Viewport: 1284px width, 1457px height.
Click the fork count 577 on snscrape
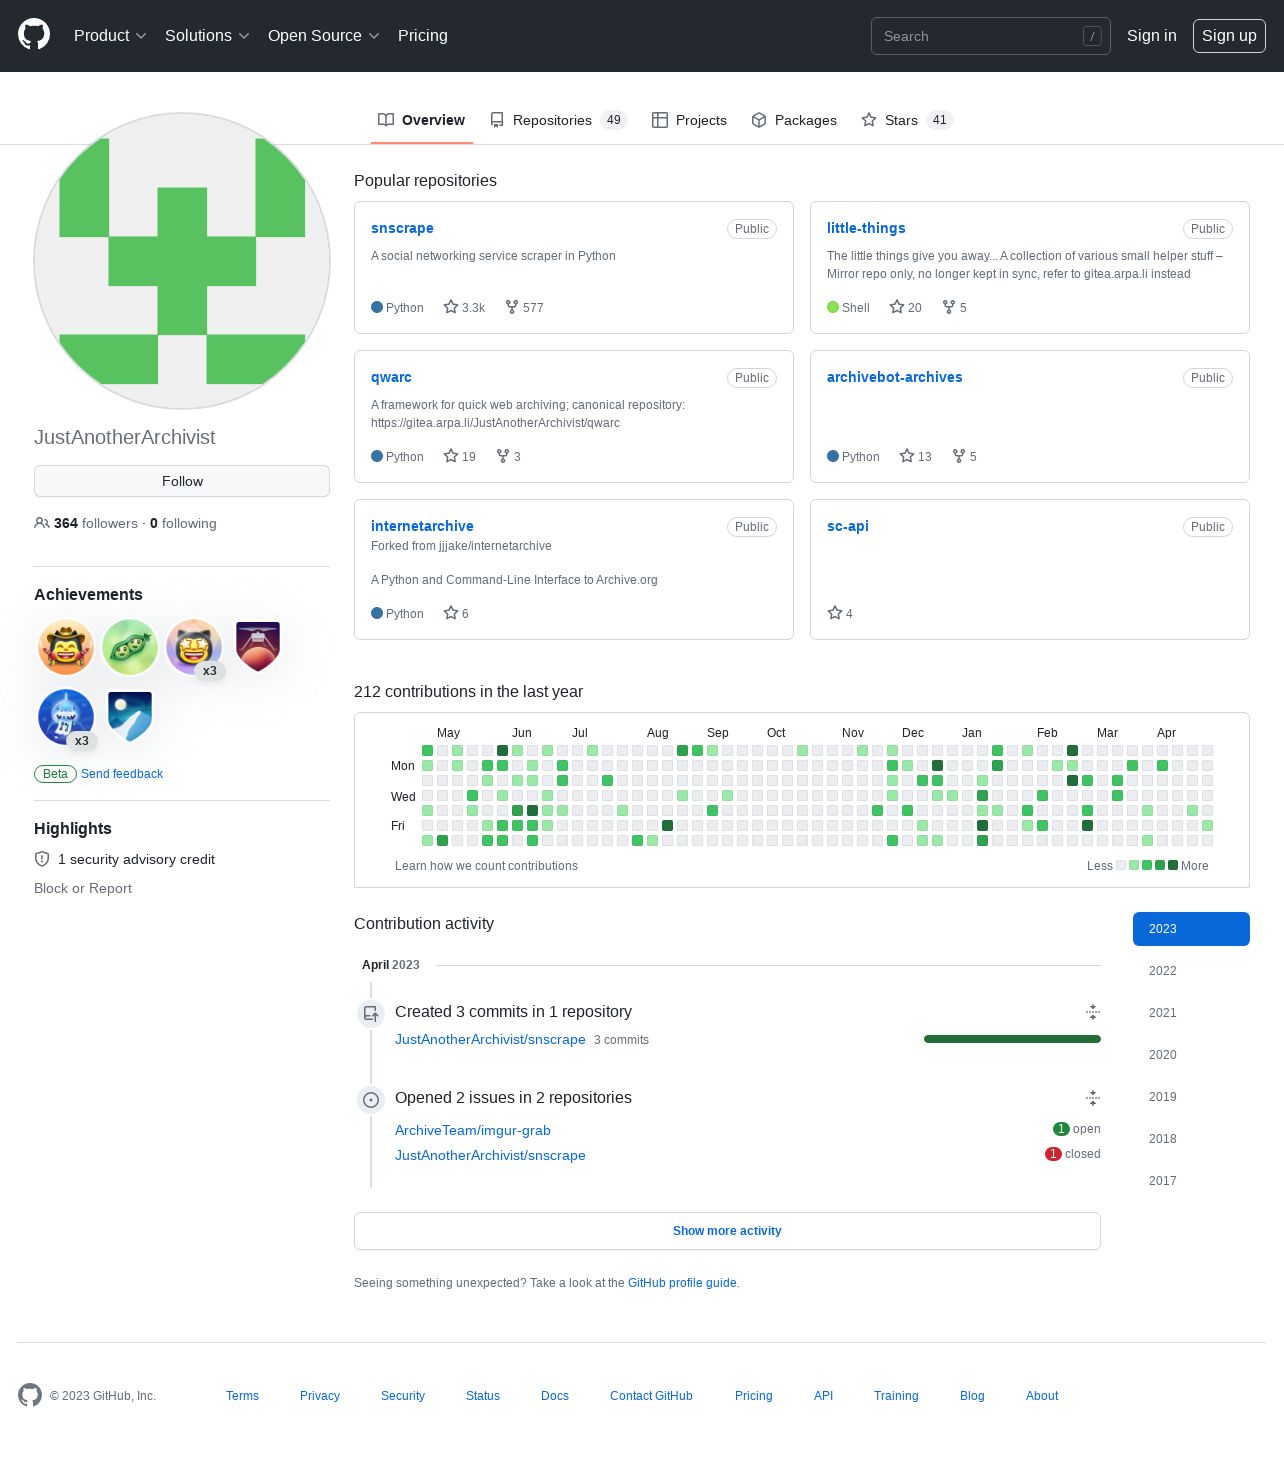click(x=524, y=307)
